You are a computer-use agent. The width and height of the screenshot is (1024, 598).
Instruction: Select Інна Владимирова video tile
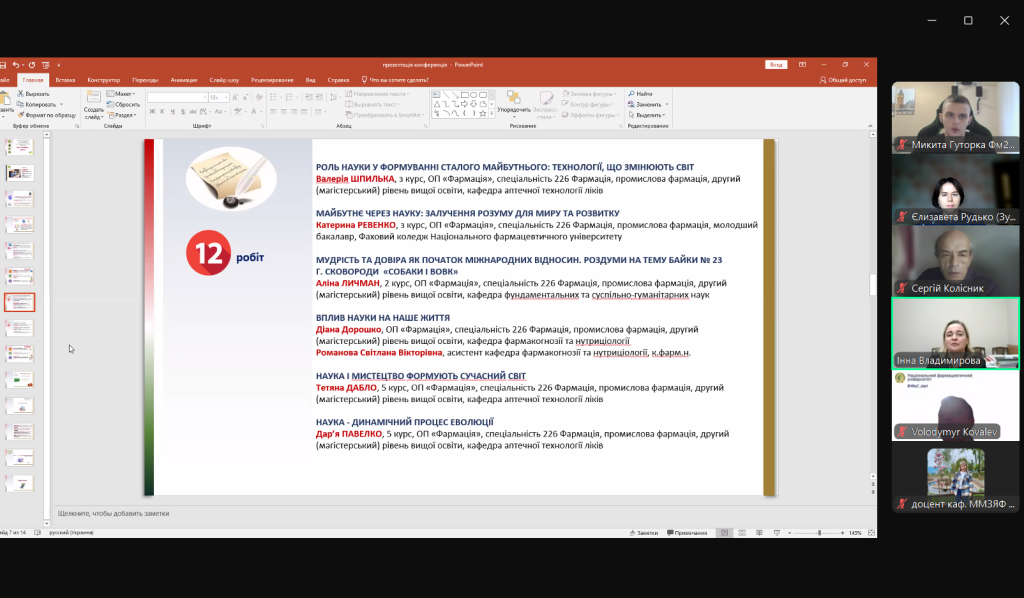(955, 334)
